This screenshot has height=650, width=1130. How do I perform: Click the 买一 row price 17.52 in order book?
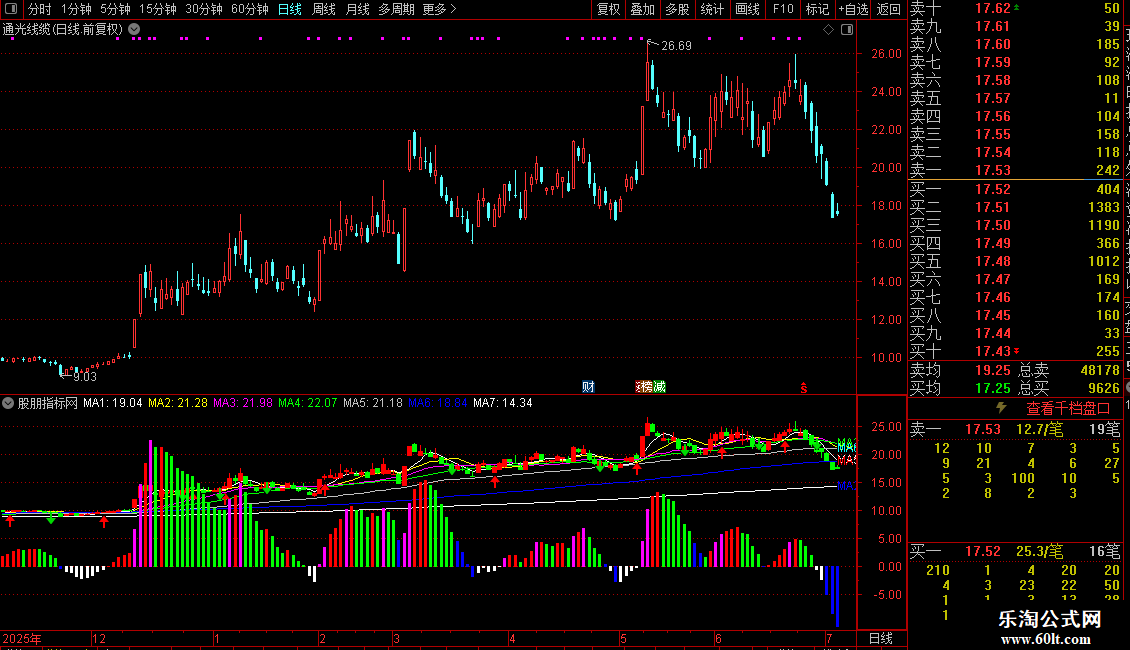click(x=993, y=189)
